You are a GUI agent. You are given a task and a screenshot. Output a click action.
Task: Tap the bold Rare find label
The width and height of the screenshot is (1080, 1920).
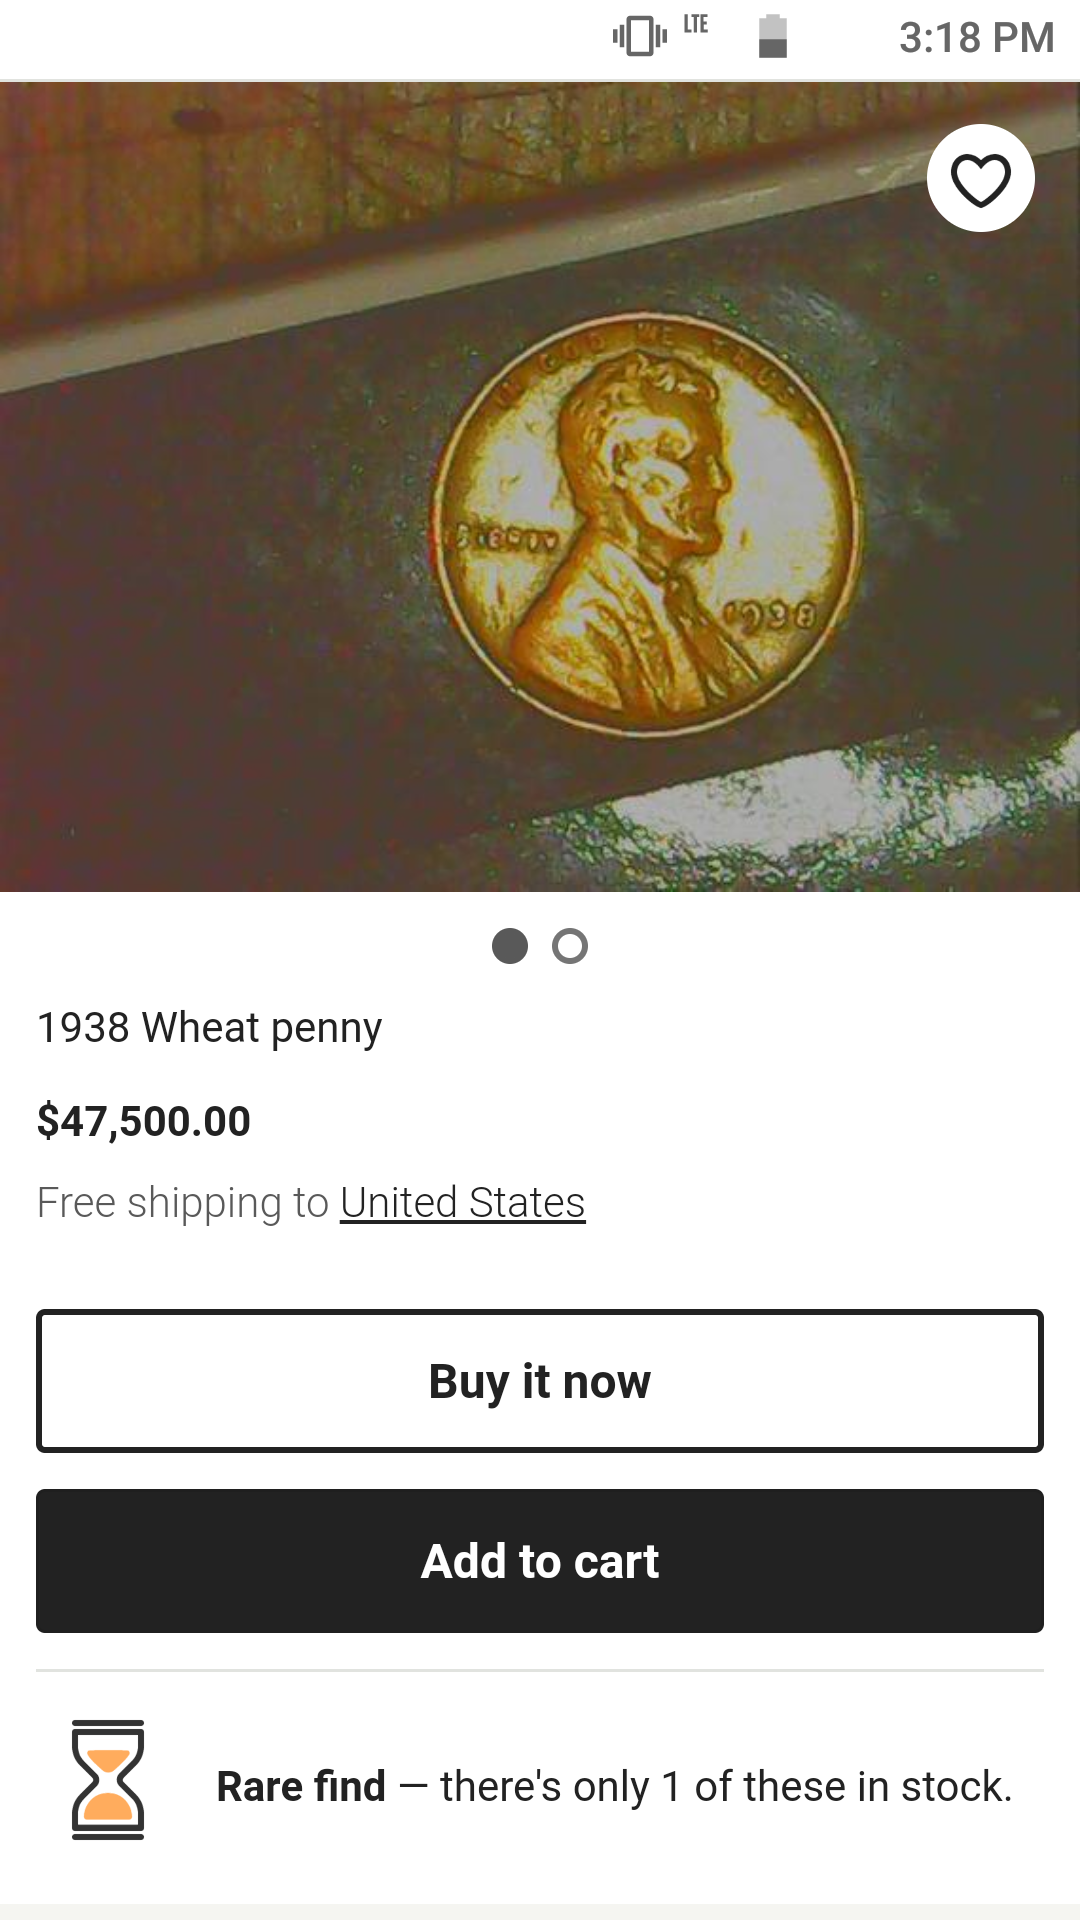tap(301, 1787)
